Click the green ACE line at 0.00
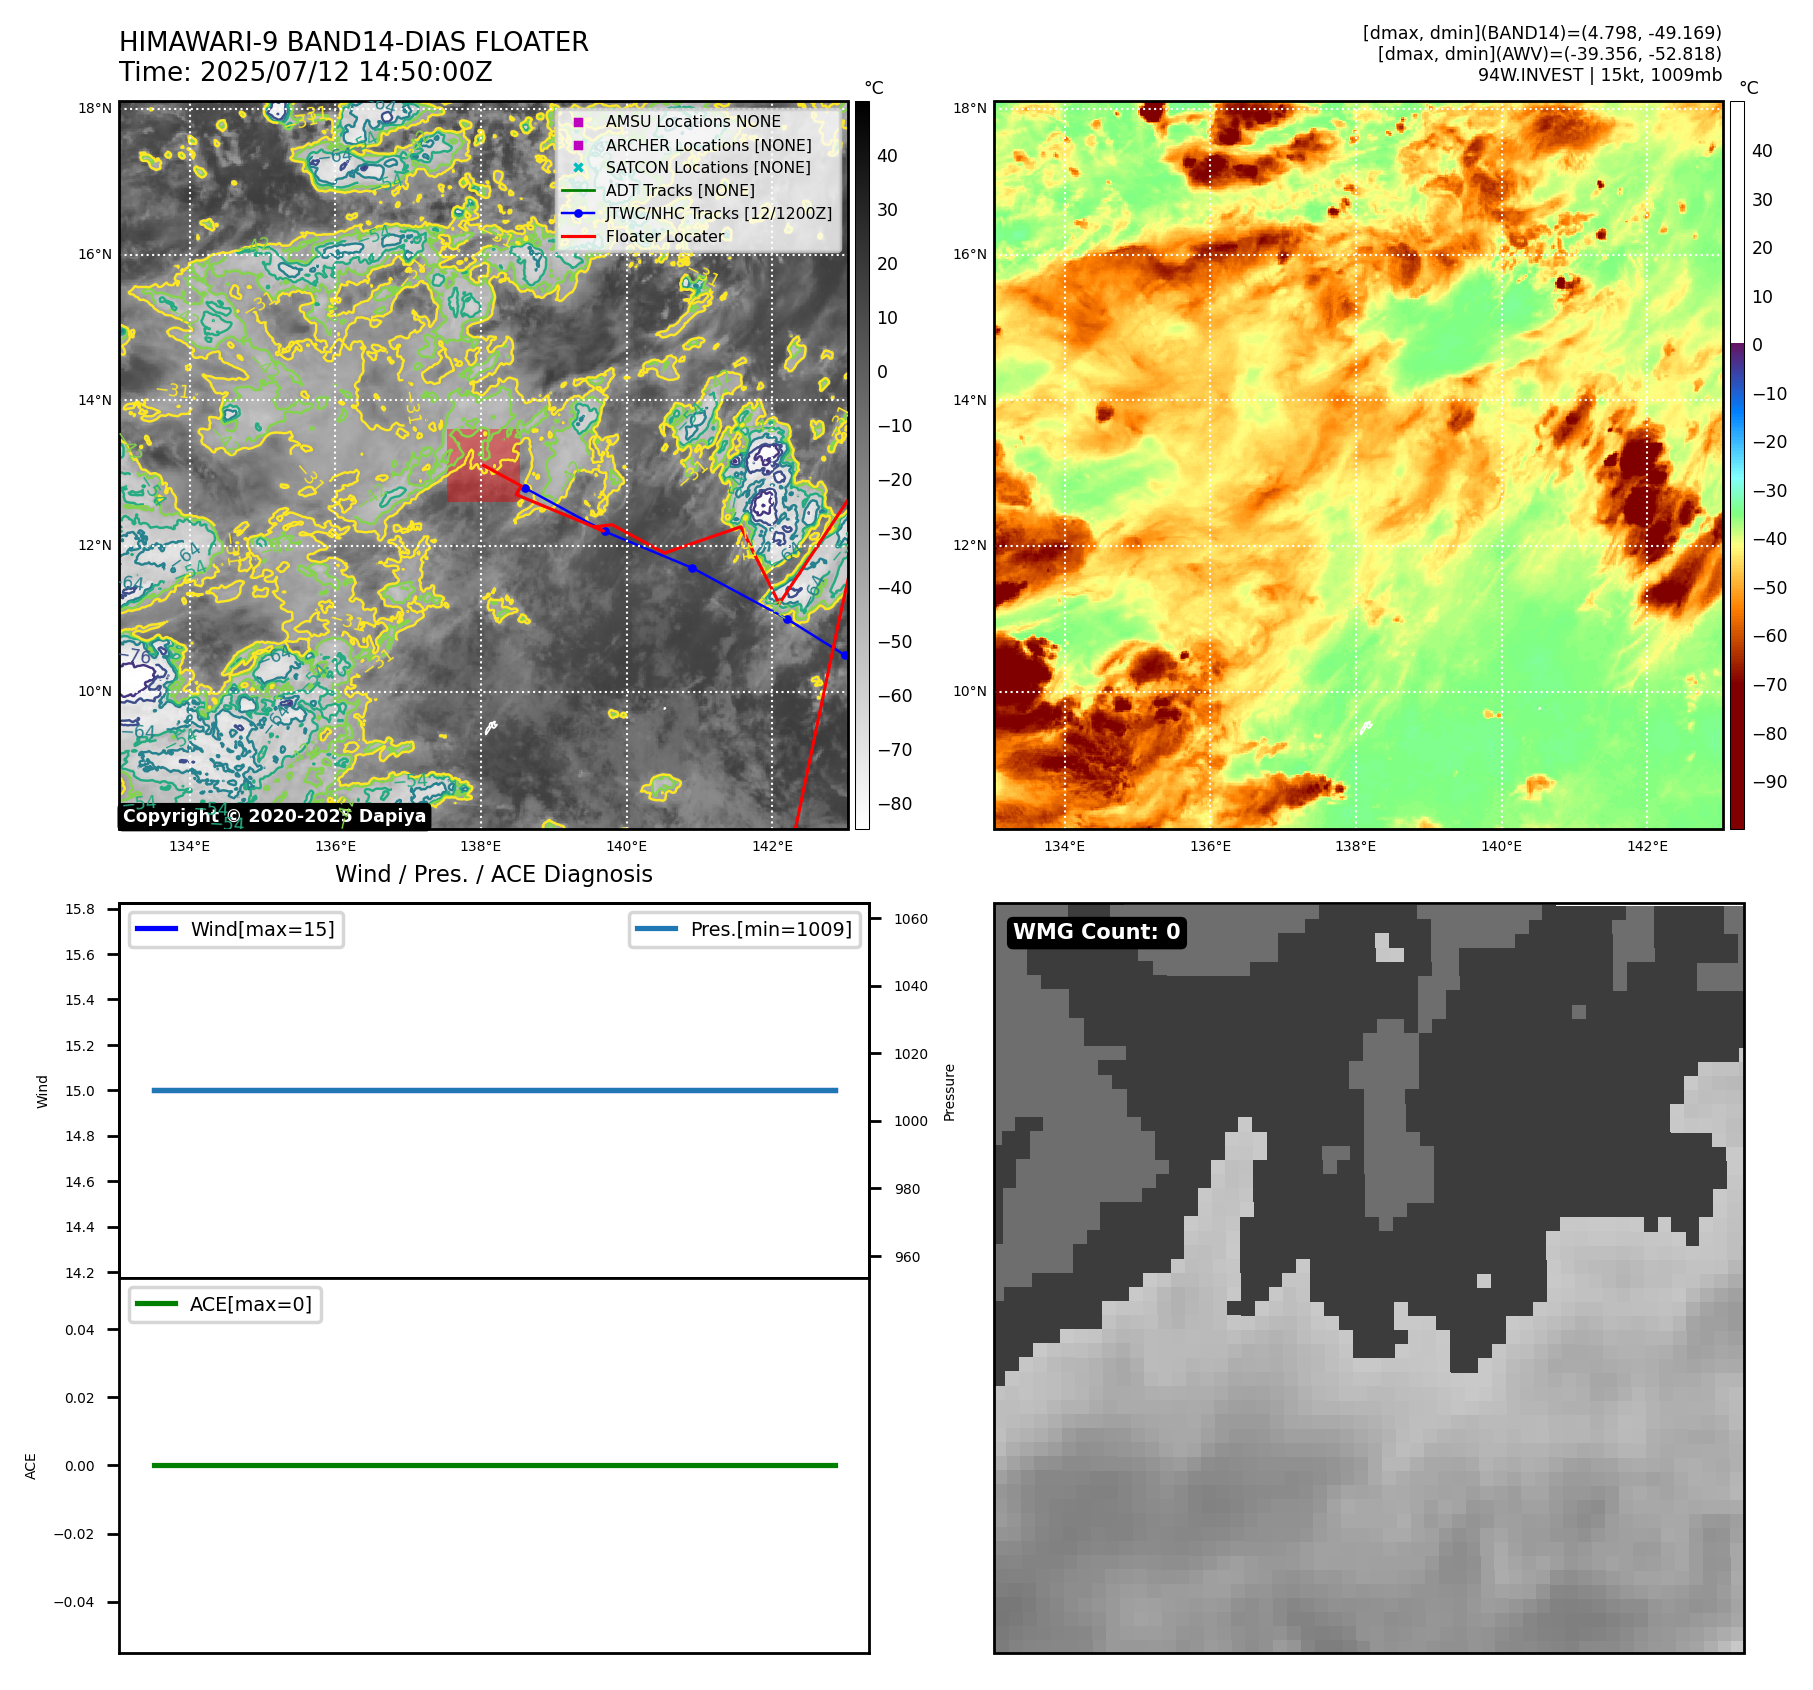Image resolution: width=1813 pixels, height=1690 pixels. 494,1465
